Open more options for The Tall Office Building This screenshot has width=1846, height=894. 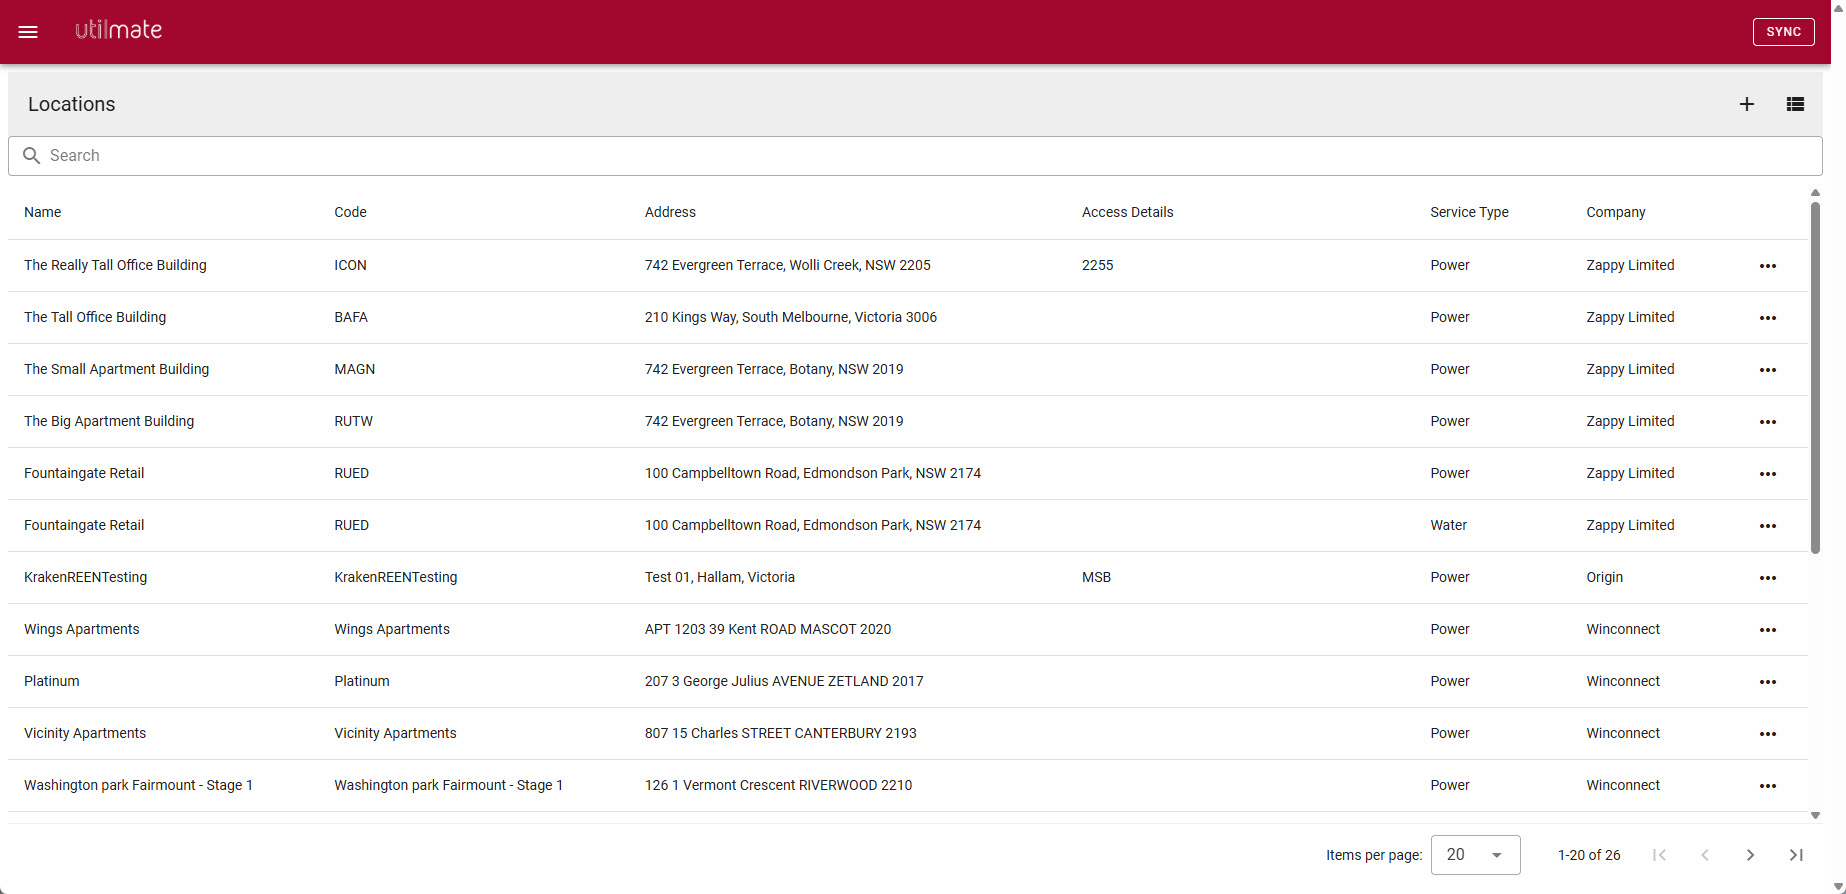coord(1768,318)
